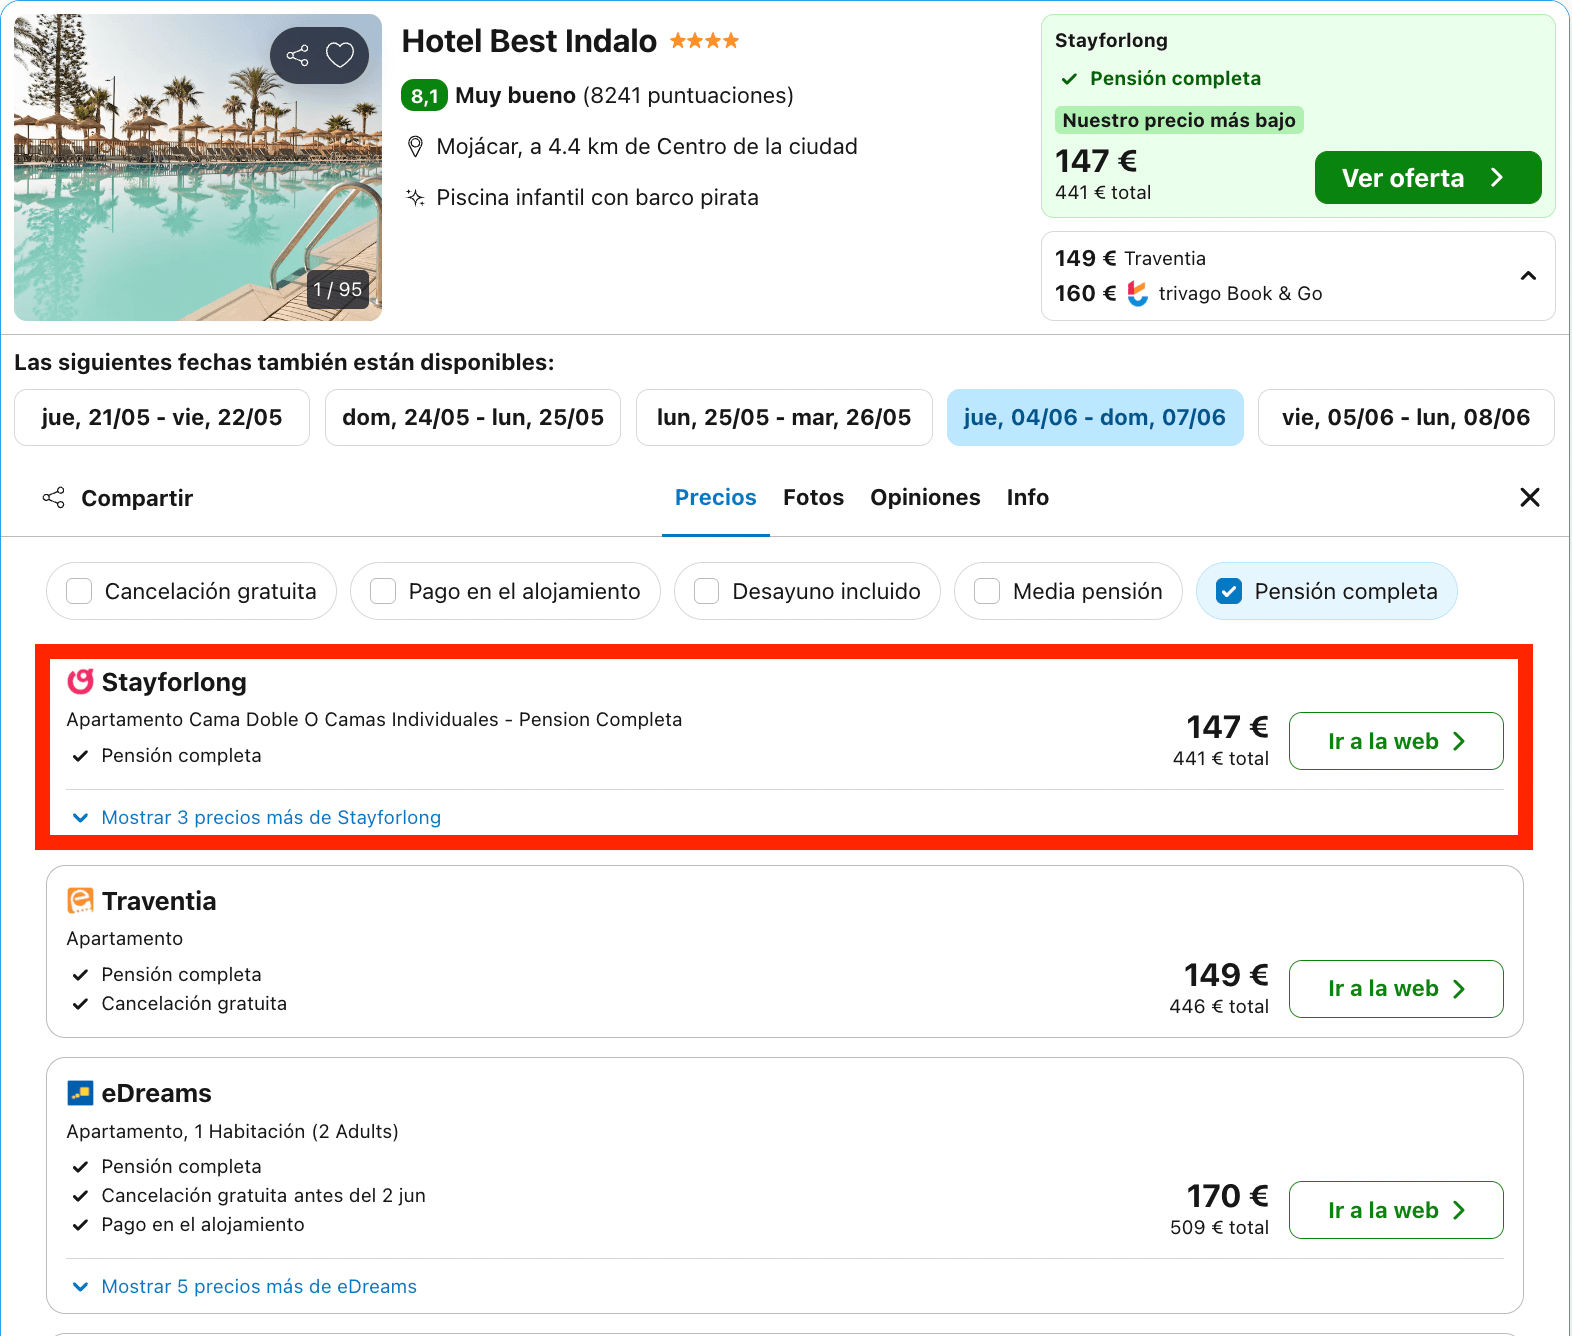
Task: Click the 8241 puntuaciones reviews text
Action: (x=688, y=96)
